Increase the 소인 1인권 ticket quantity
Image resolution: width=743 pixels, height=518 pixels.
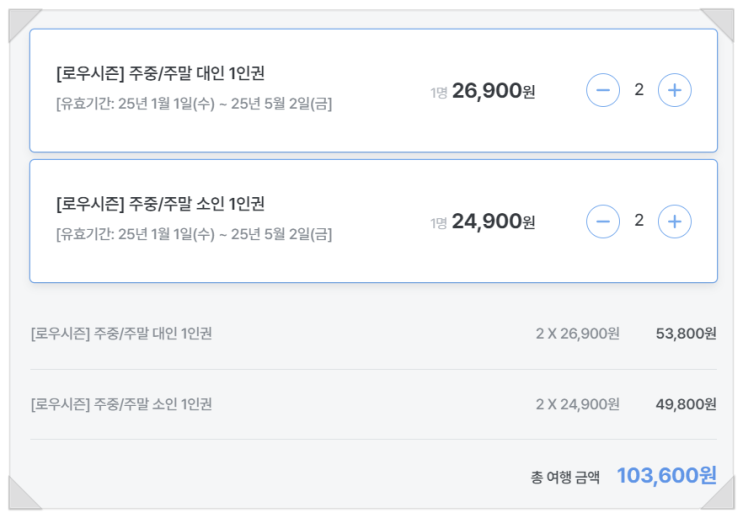coord(675,221)
